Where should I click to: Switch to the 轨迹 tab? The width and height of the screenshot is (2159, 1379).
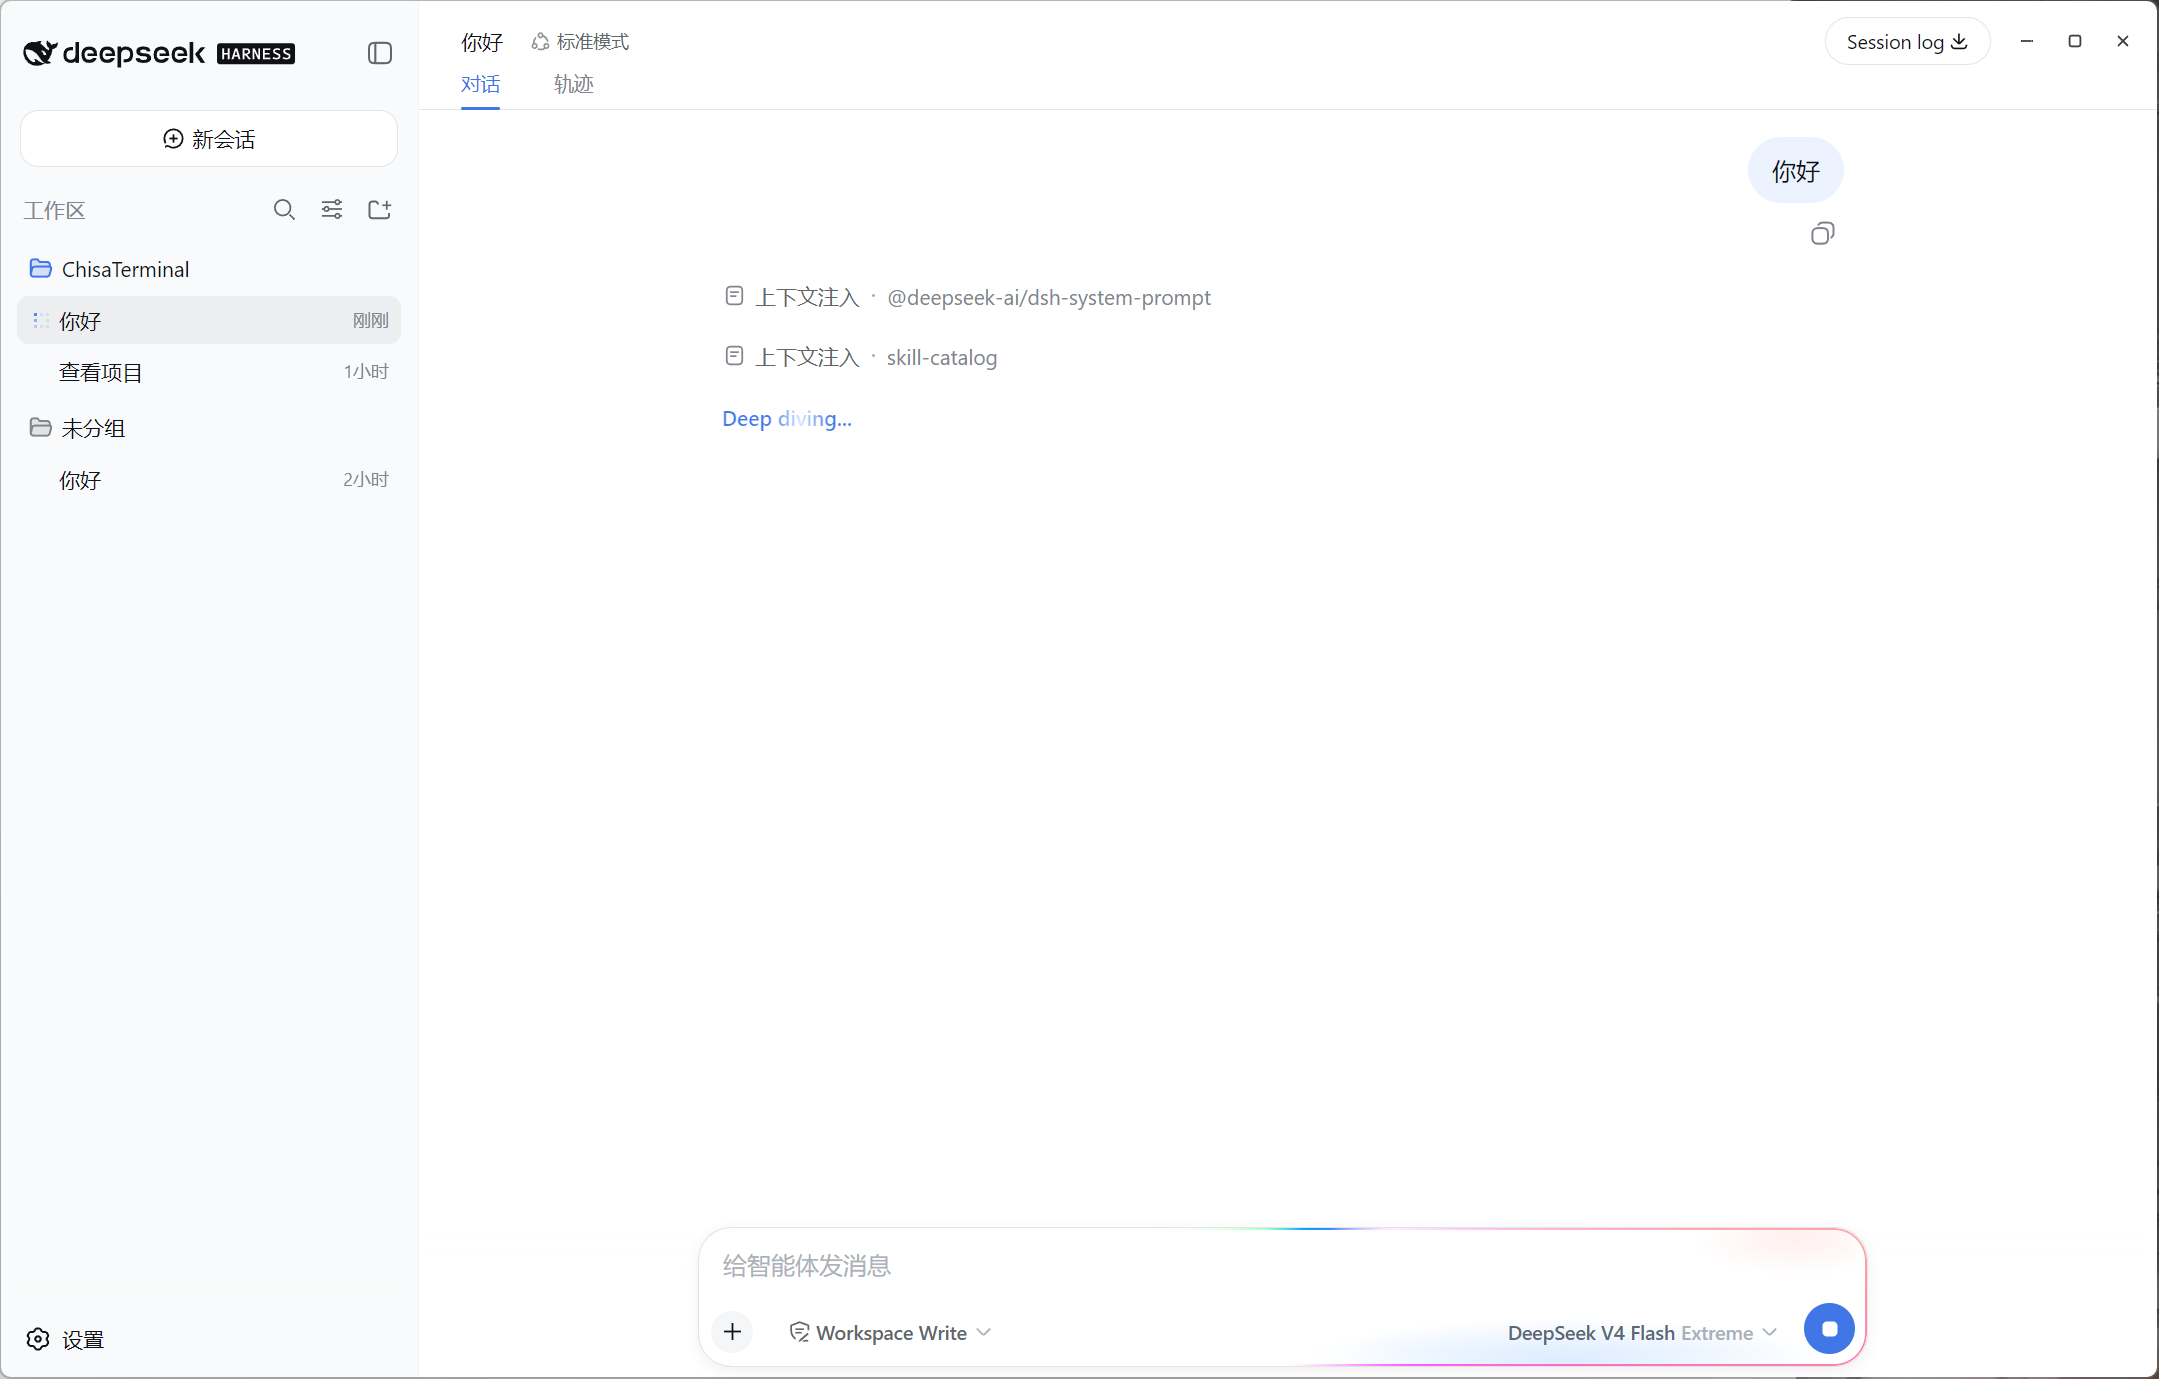pos(574,84)
